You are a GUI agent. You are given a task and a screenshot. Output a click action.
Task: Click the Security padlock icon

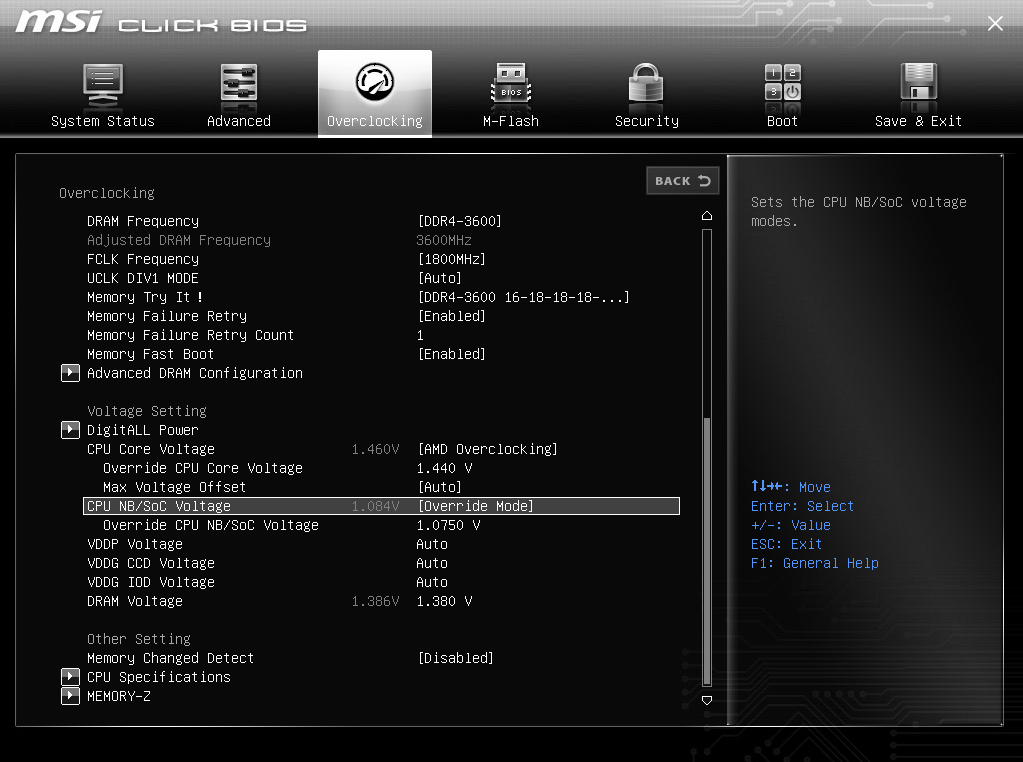pos(646,84)
